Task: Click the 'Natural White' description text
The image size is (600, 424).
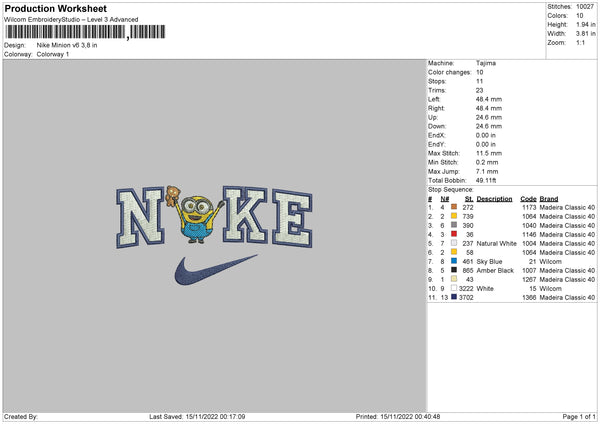Action: coord(497,244)
